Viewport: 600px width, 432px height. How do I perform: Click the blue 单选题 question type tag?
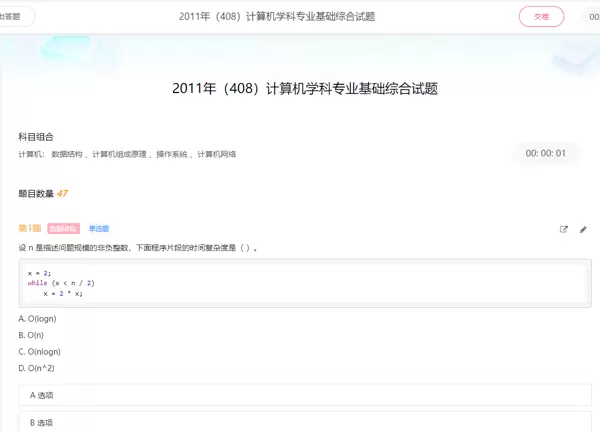[x=99, y=229]
